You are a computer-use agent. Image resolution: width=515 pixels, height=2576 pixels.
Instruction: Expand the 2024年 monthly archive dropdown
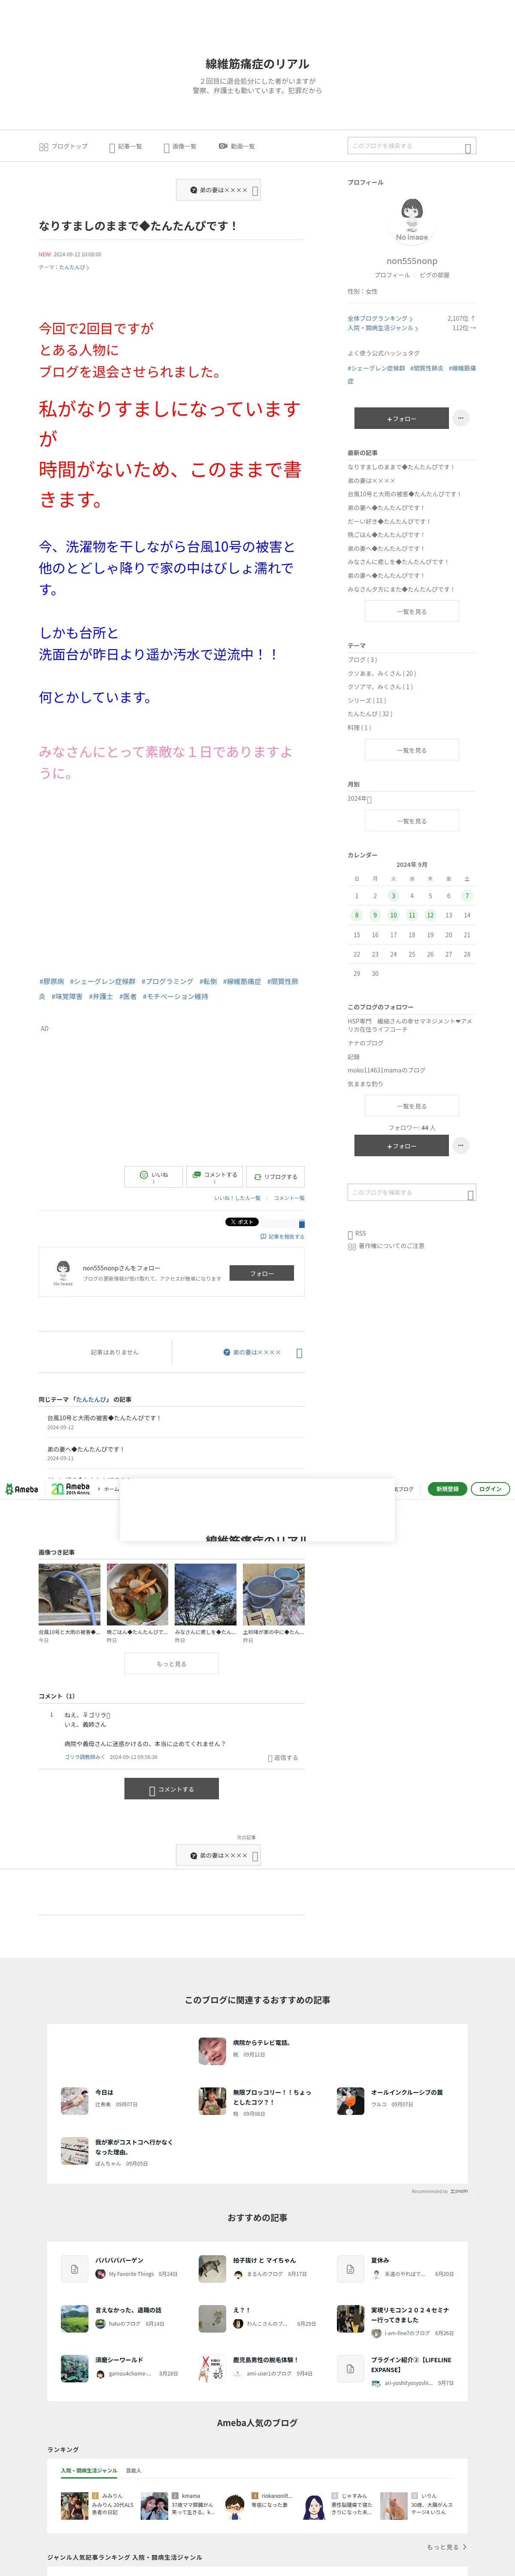click(x=360, y=798)
